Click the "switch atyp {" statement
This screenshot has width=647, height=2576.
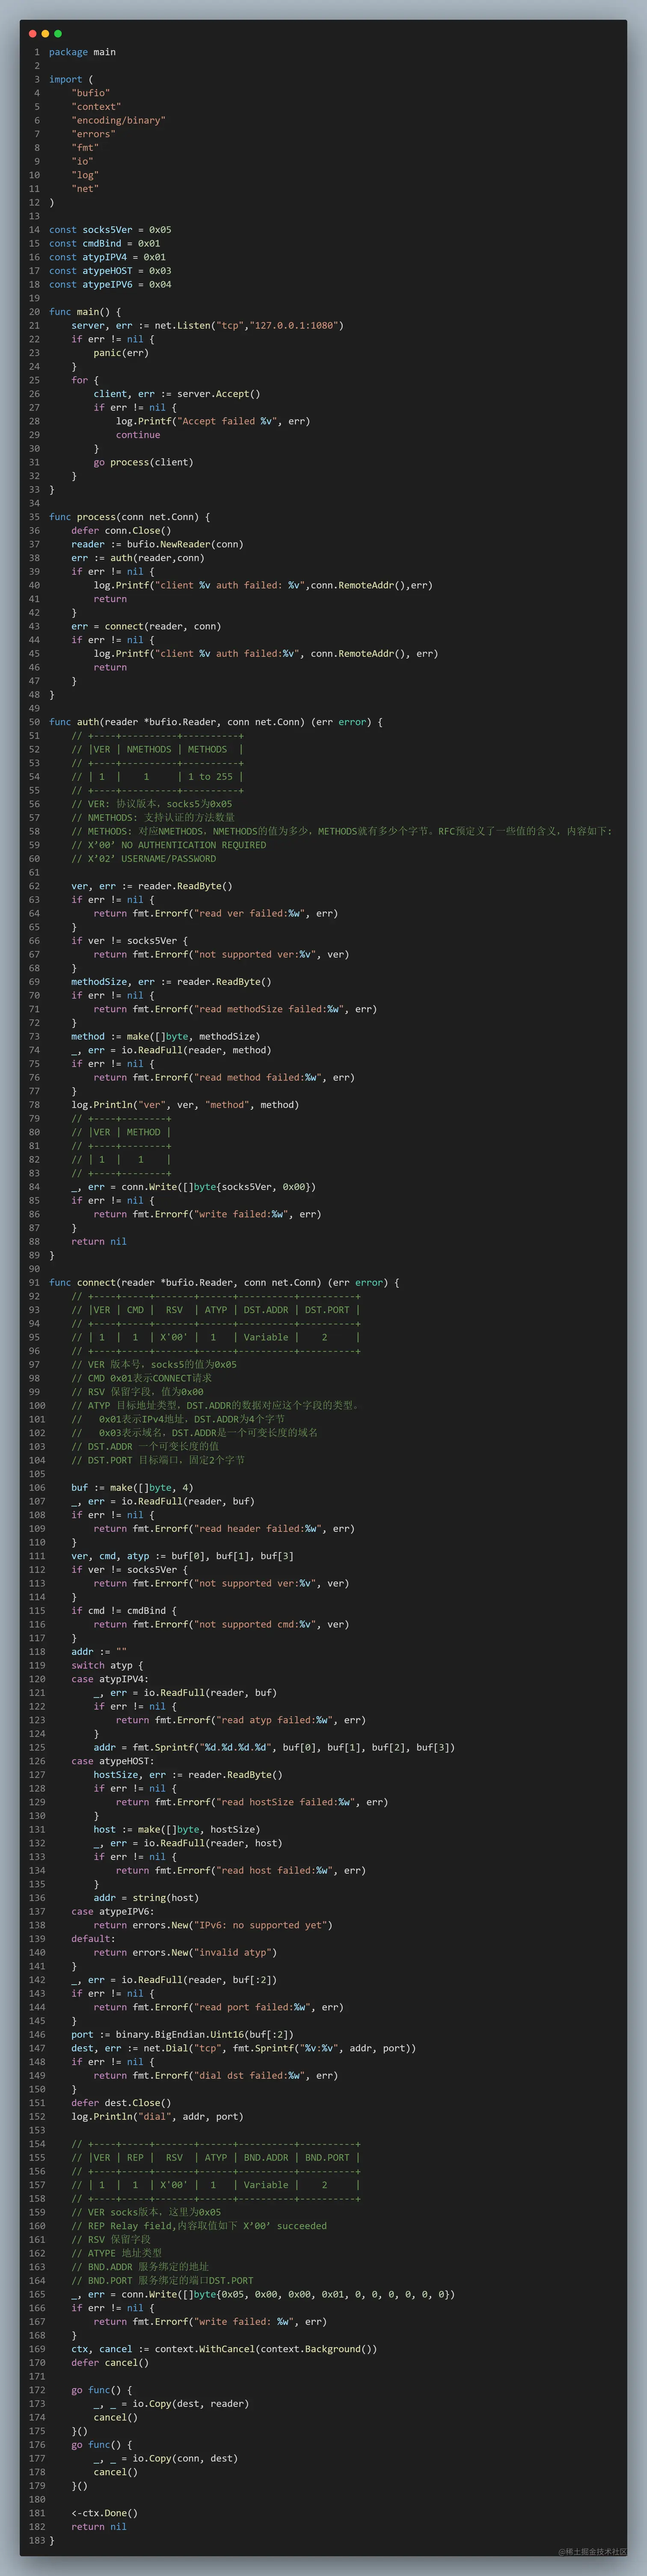[x=107, y=1665]
